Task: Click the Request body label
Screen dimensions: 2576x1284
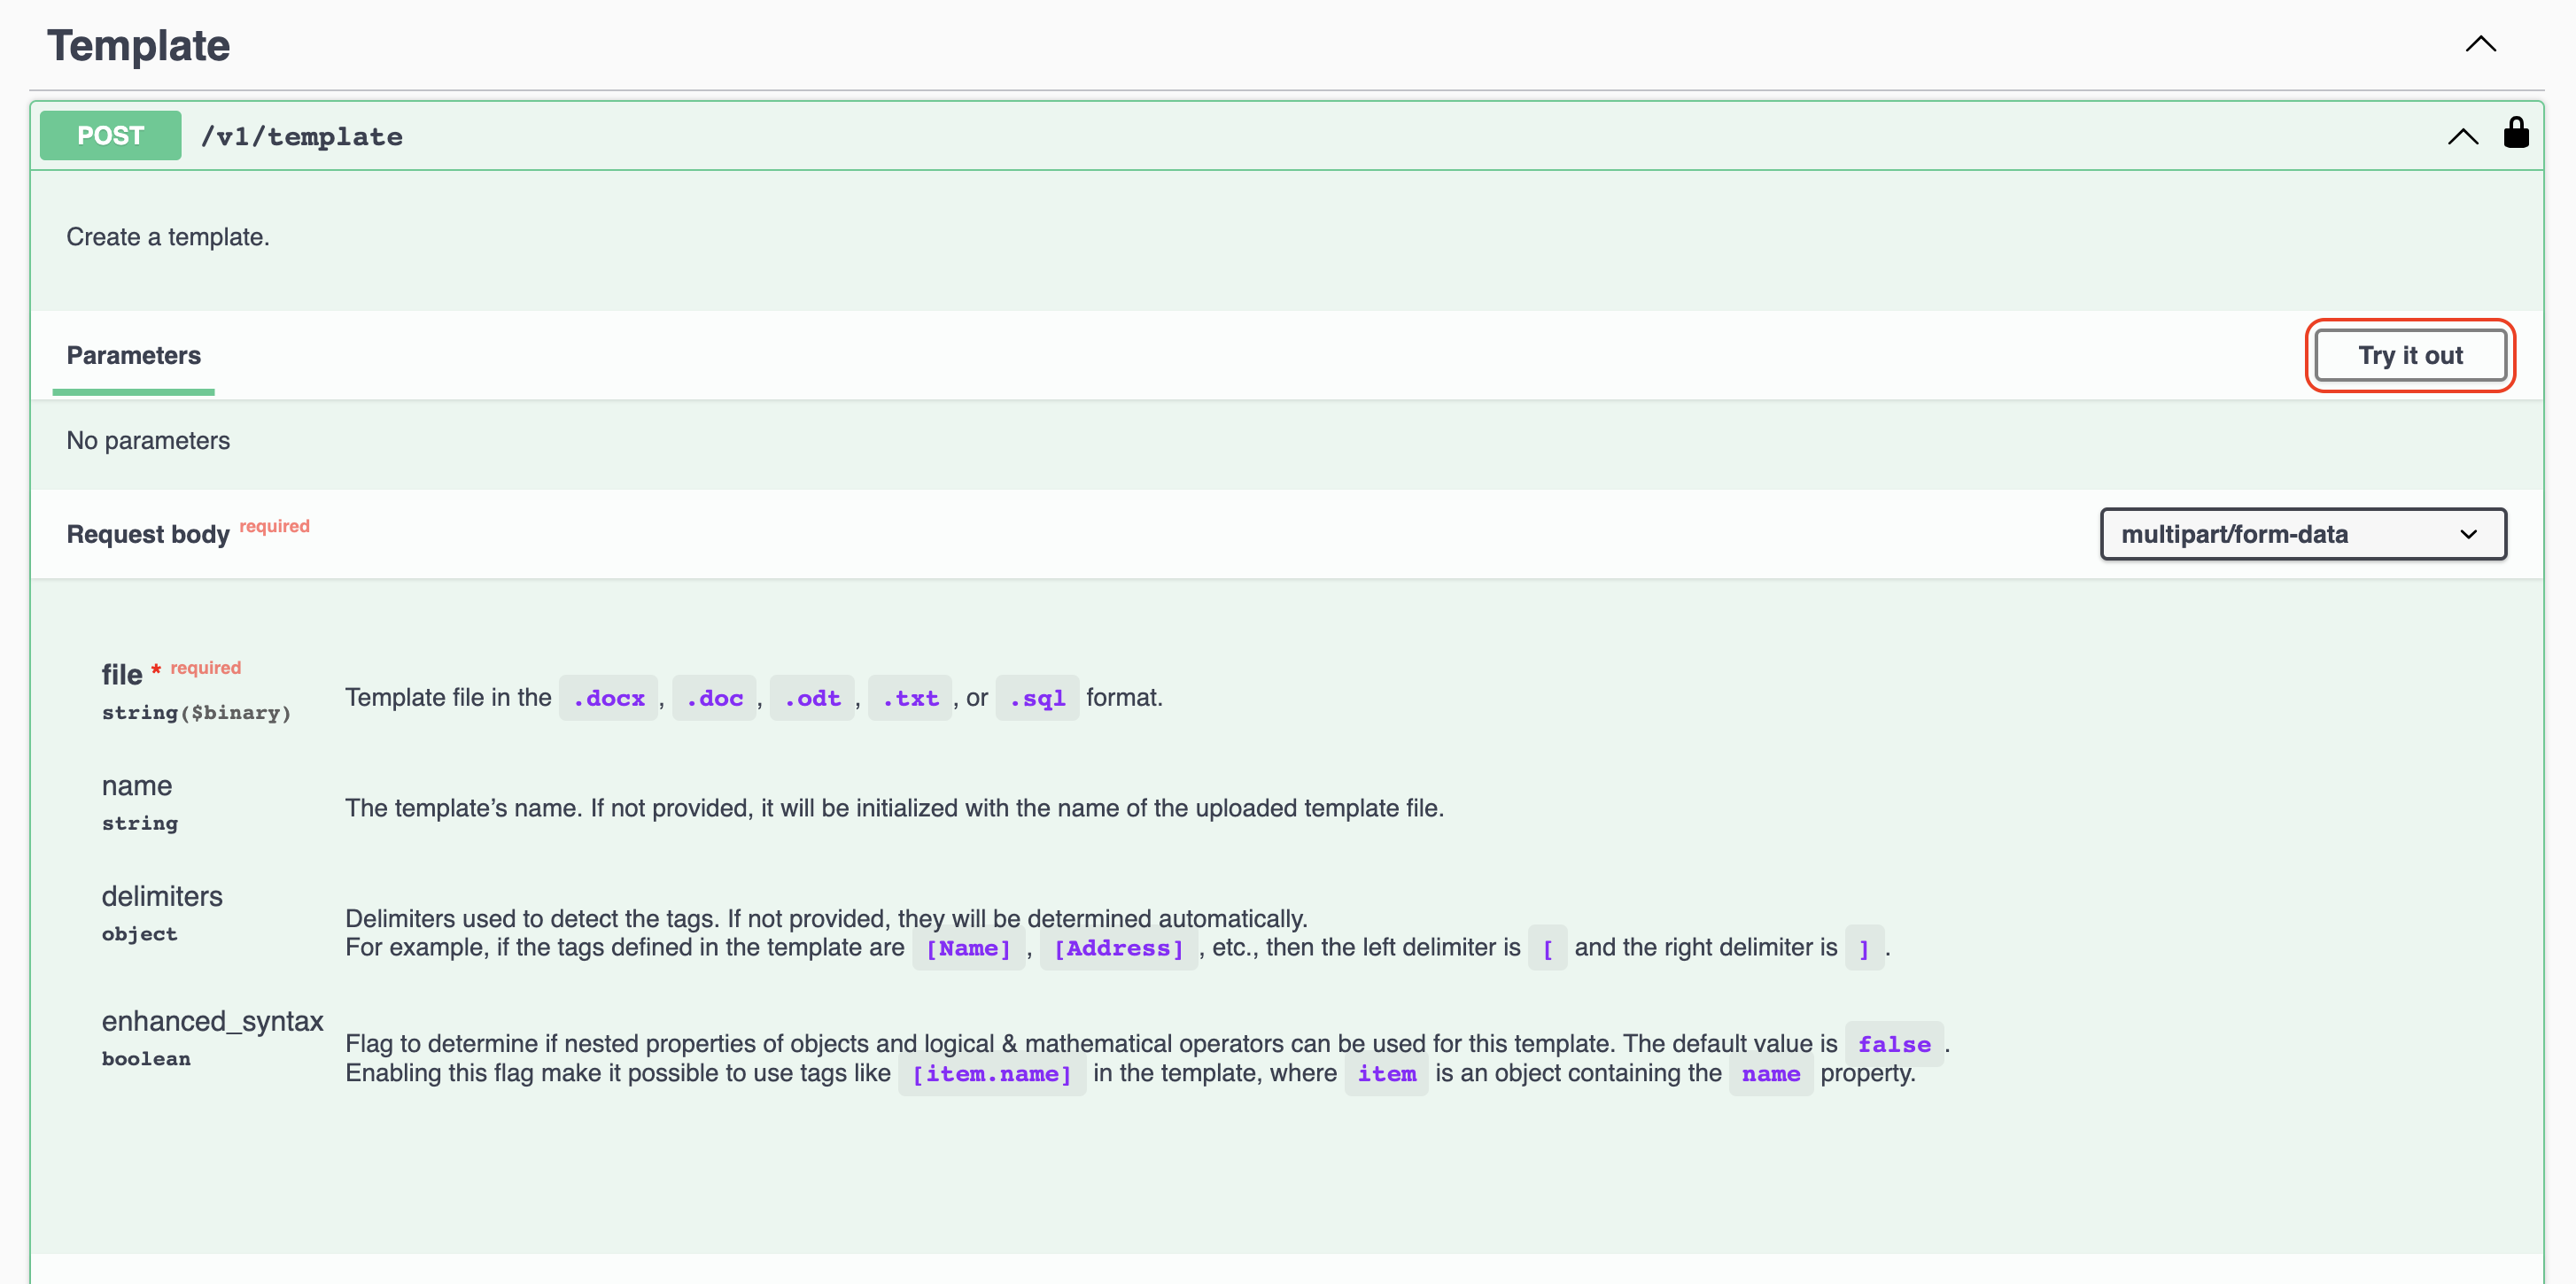Action: point(148,534)
